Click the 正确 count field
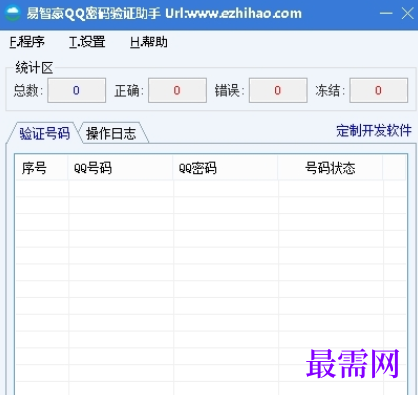This screenshot has height=395, width=418. [177, 90]
